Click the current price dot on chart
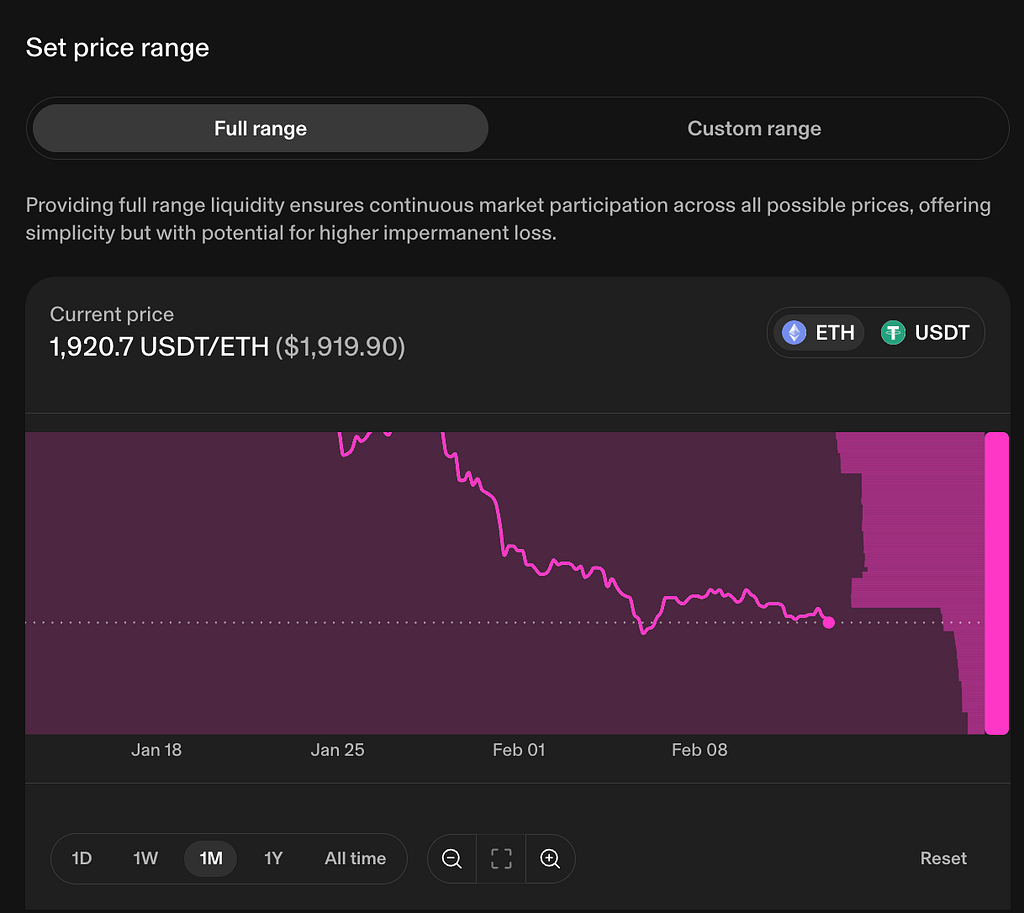The image size is (1024, 913). [x=829, y=622]
